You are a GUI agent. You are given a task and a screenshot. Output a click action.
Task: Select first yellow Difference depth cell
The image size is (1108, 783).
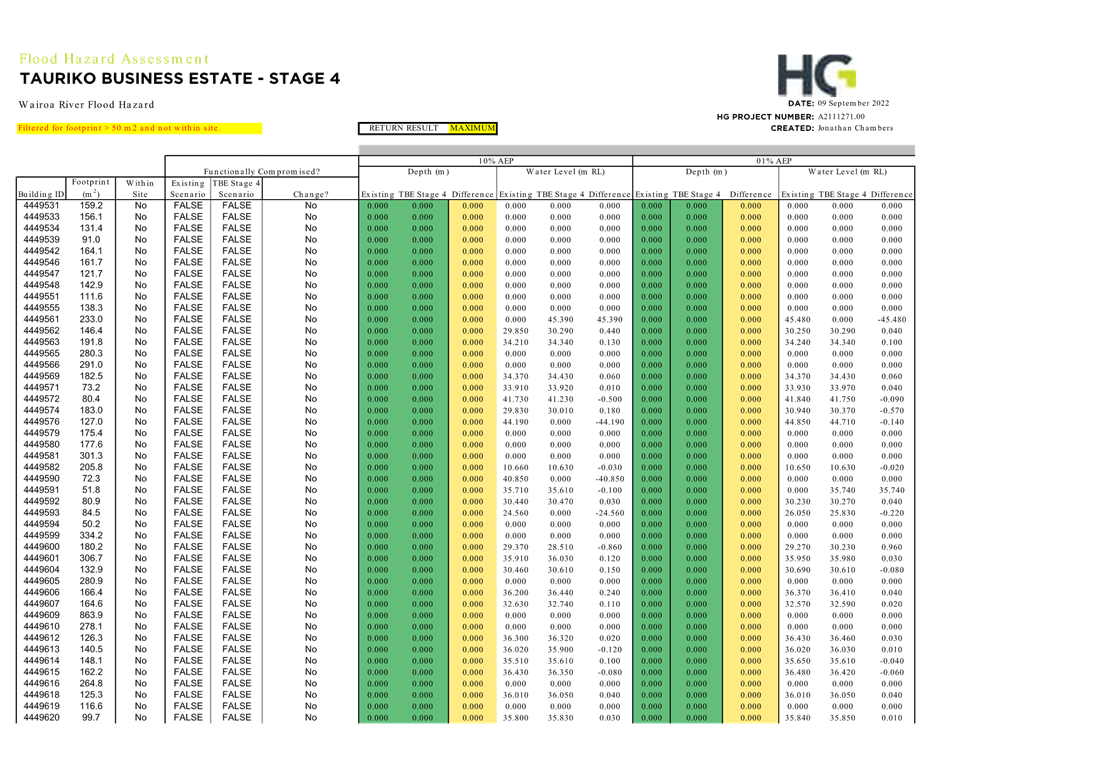point(472,205)
